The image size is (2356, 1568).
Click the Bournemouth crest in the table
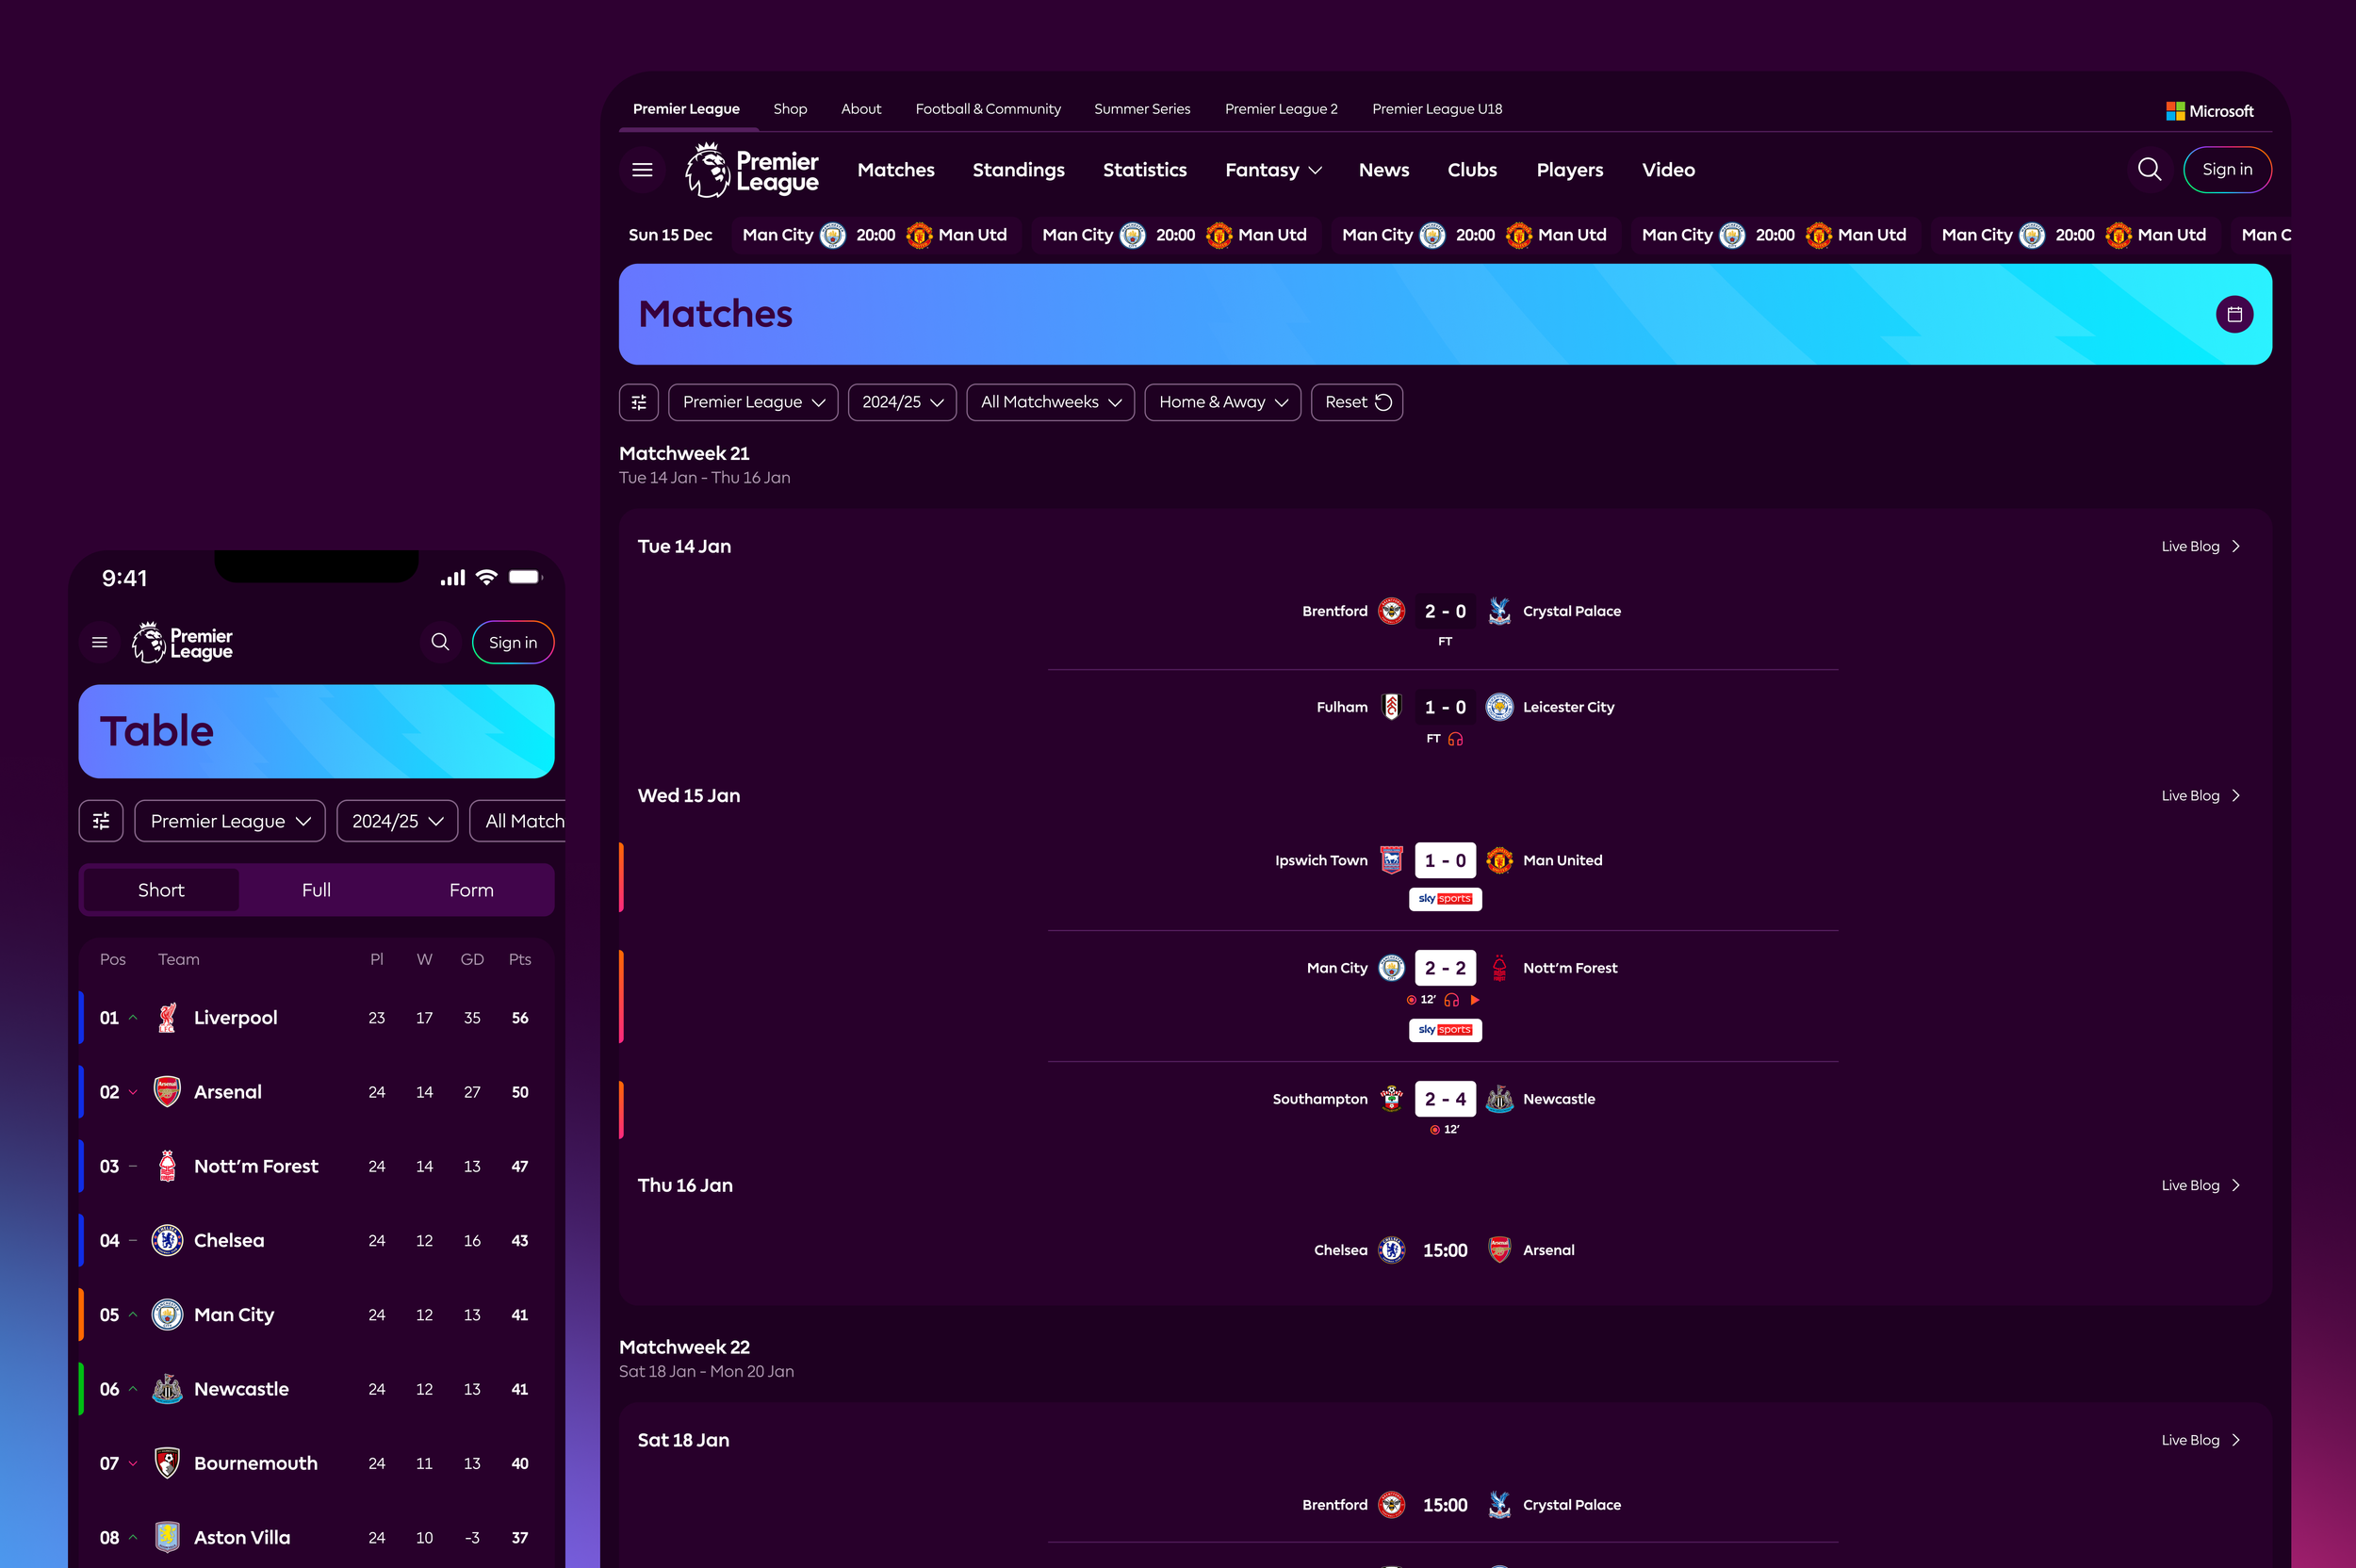[x=167, y=1463]
